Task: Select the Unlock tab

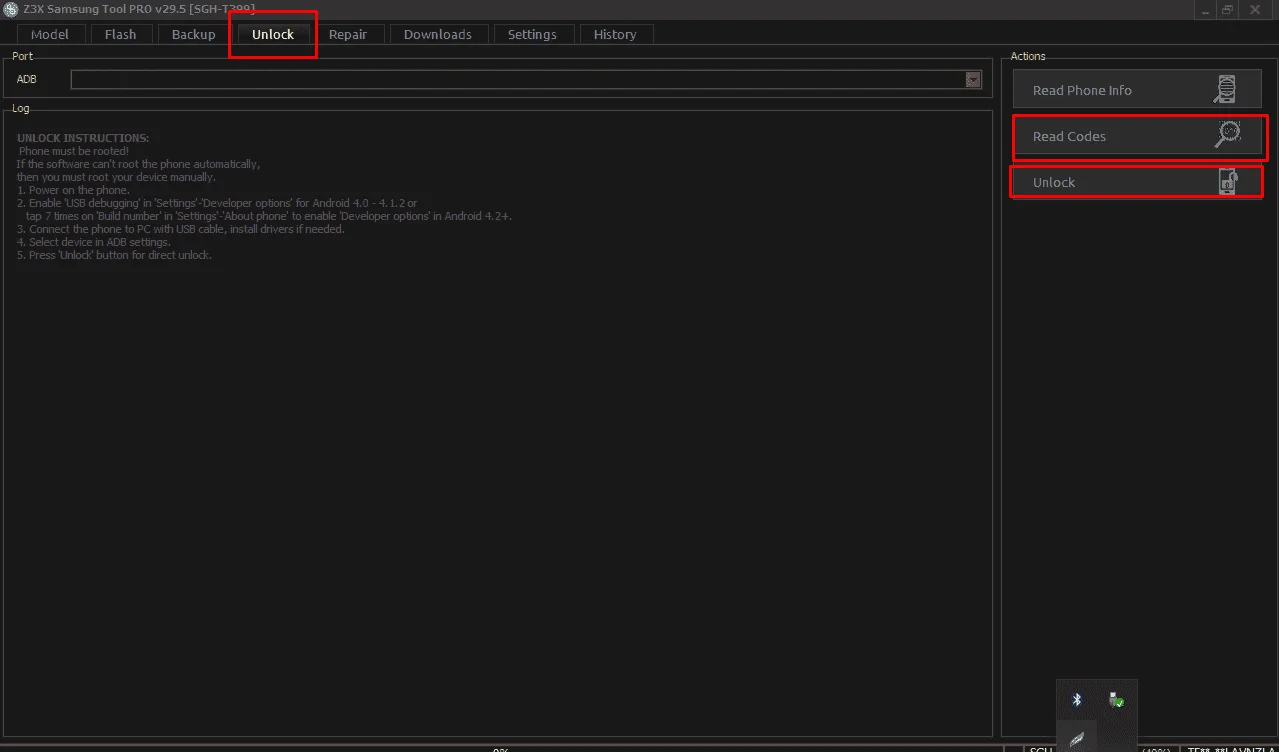Action: (x=273, y=34)
